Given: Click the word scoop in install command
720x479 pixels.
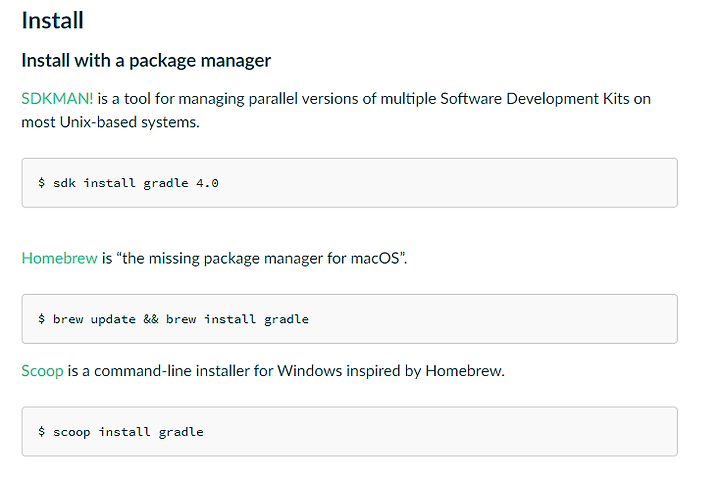Looking at the screenshot, I should [x=72, y=433].
